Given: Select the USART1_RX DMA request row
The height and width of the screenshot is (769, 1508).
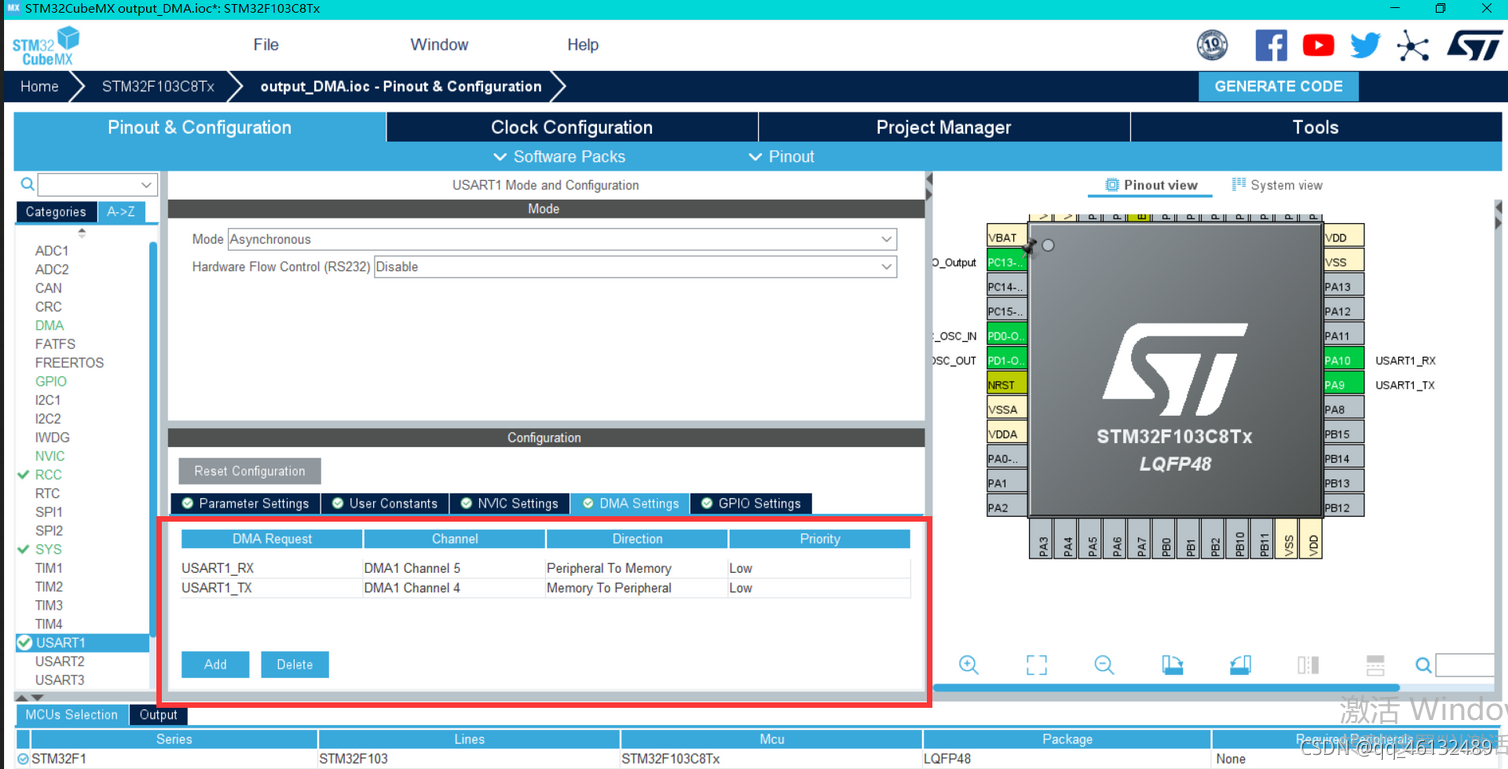Looking at the screenshot, I should 545,568.
